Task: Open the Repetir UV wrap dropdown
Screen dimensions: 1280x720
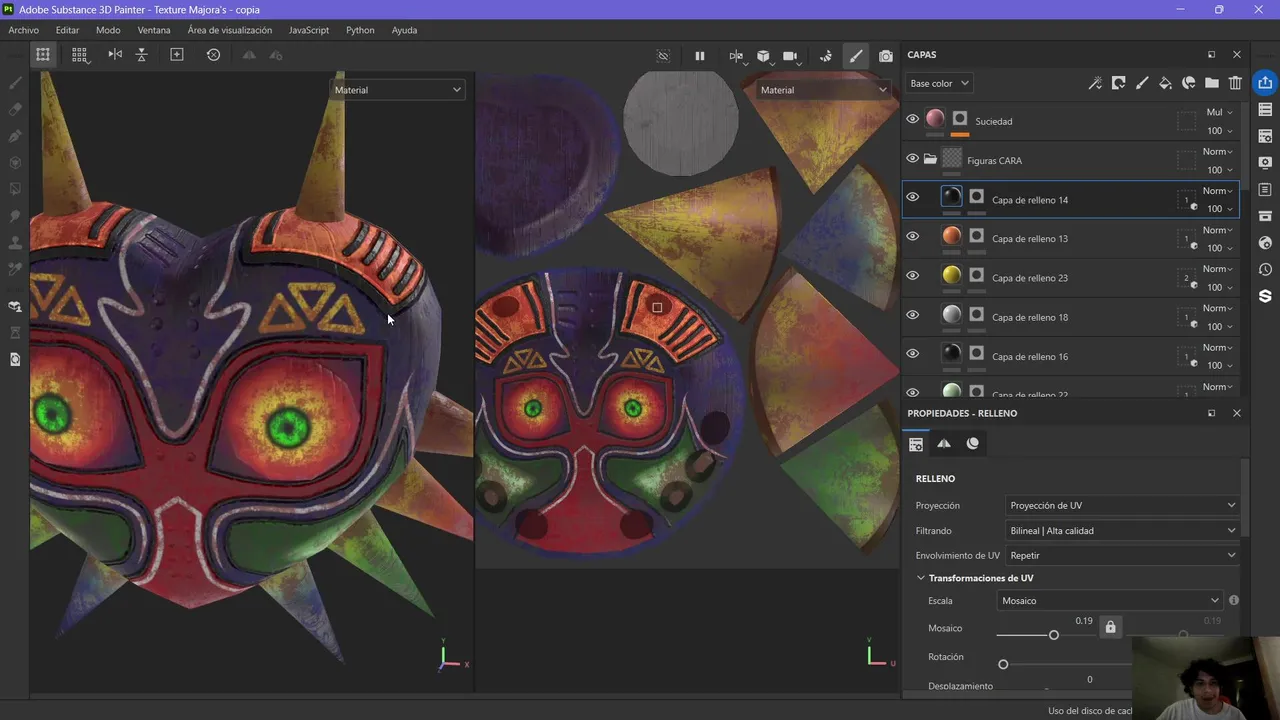Action: 1122,555
